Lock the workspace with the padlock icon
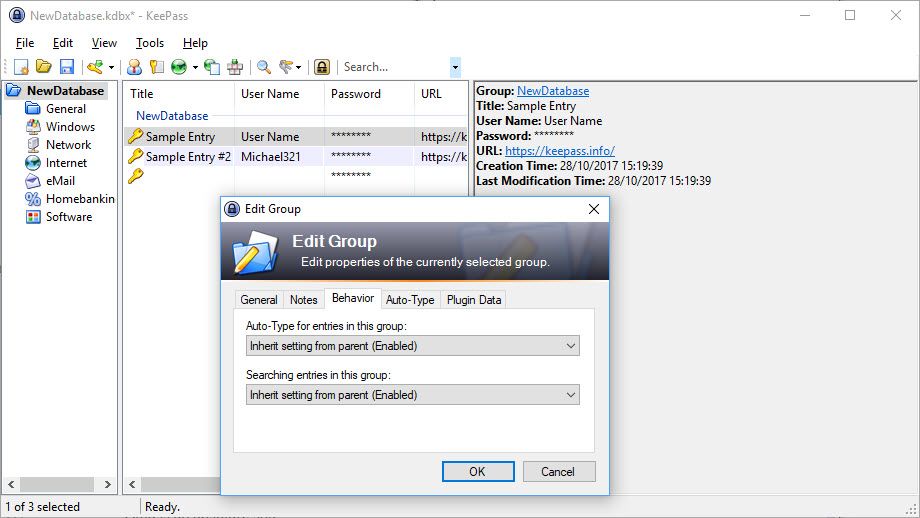This screenshot has width=920, height=518. tap(322, 67)
